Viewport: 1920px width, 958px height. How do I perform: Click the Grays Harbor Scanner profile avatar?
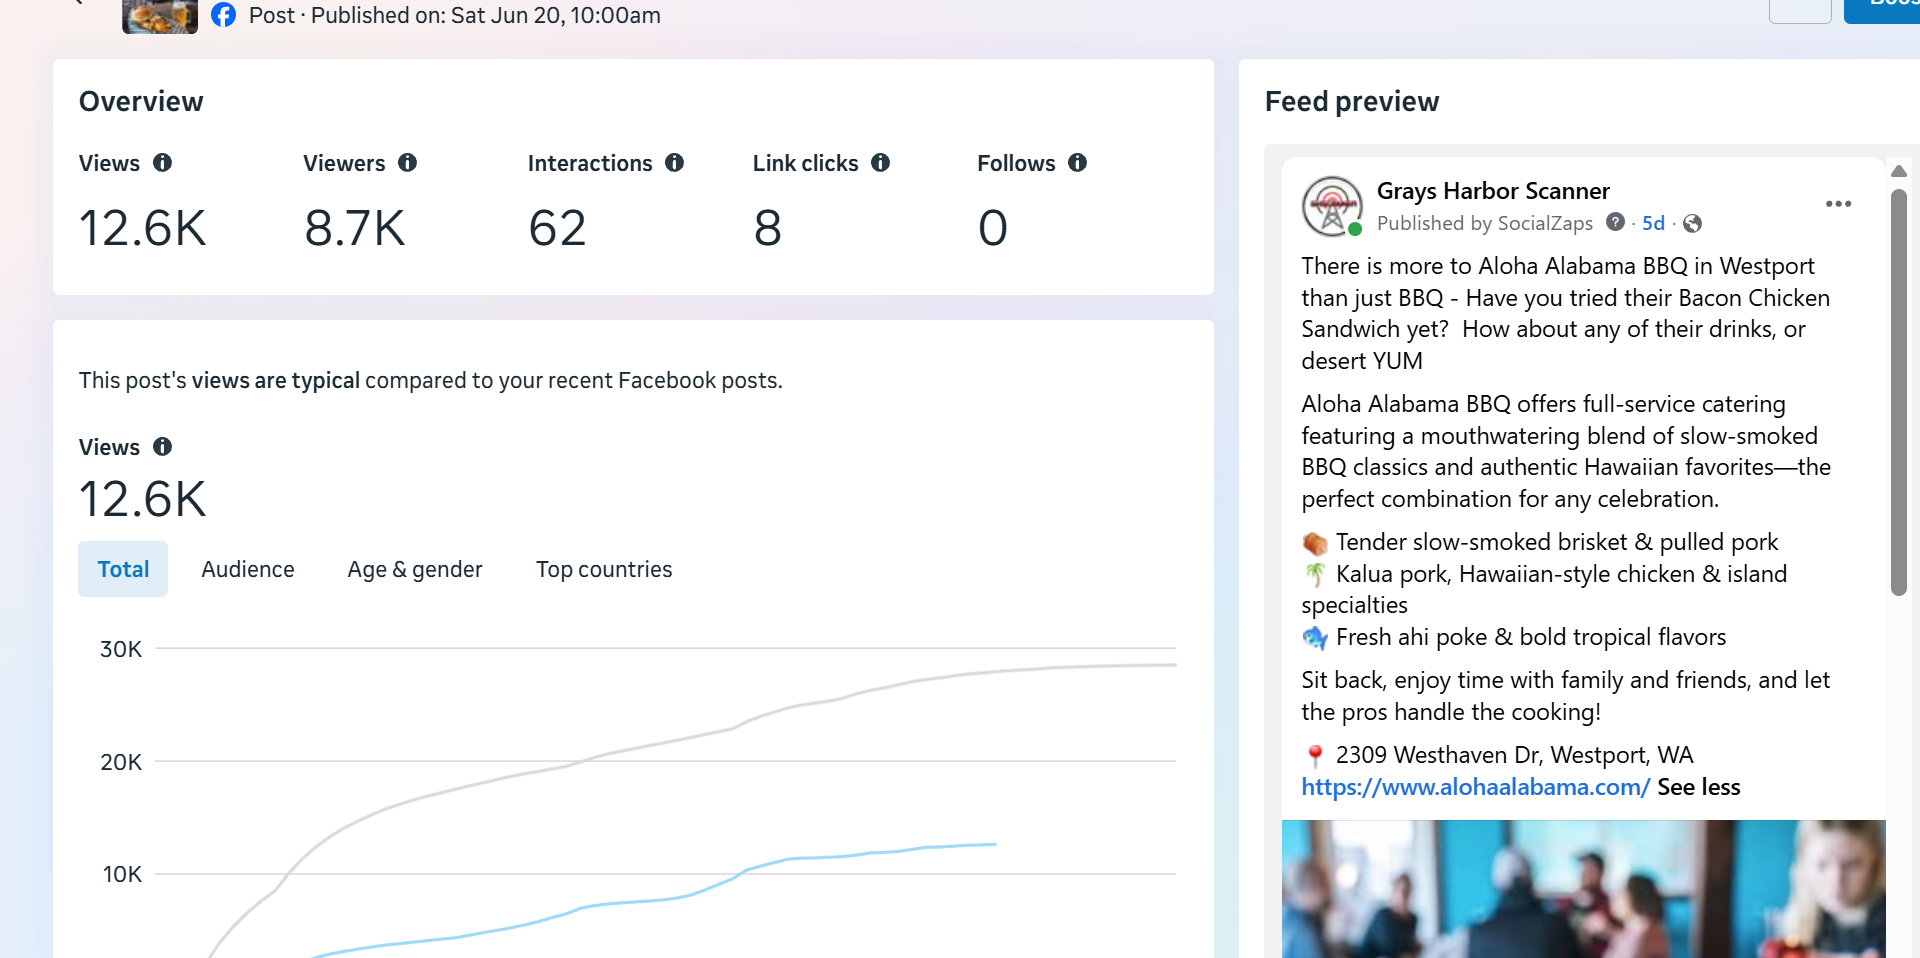[1332, 207]
